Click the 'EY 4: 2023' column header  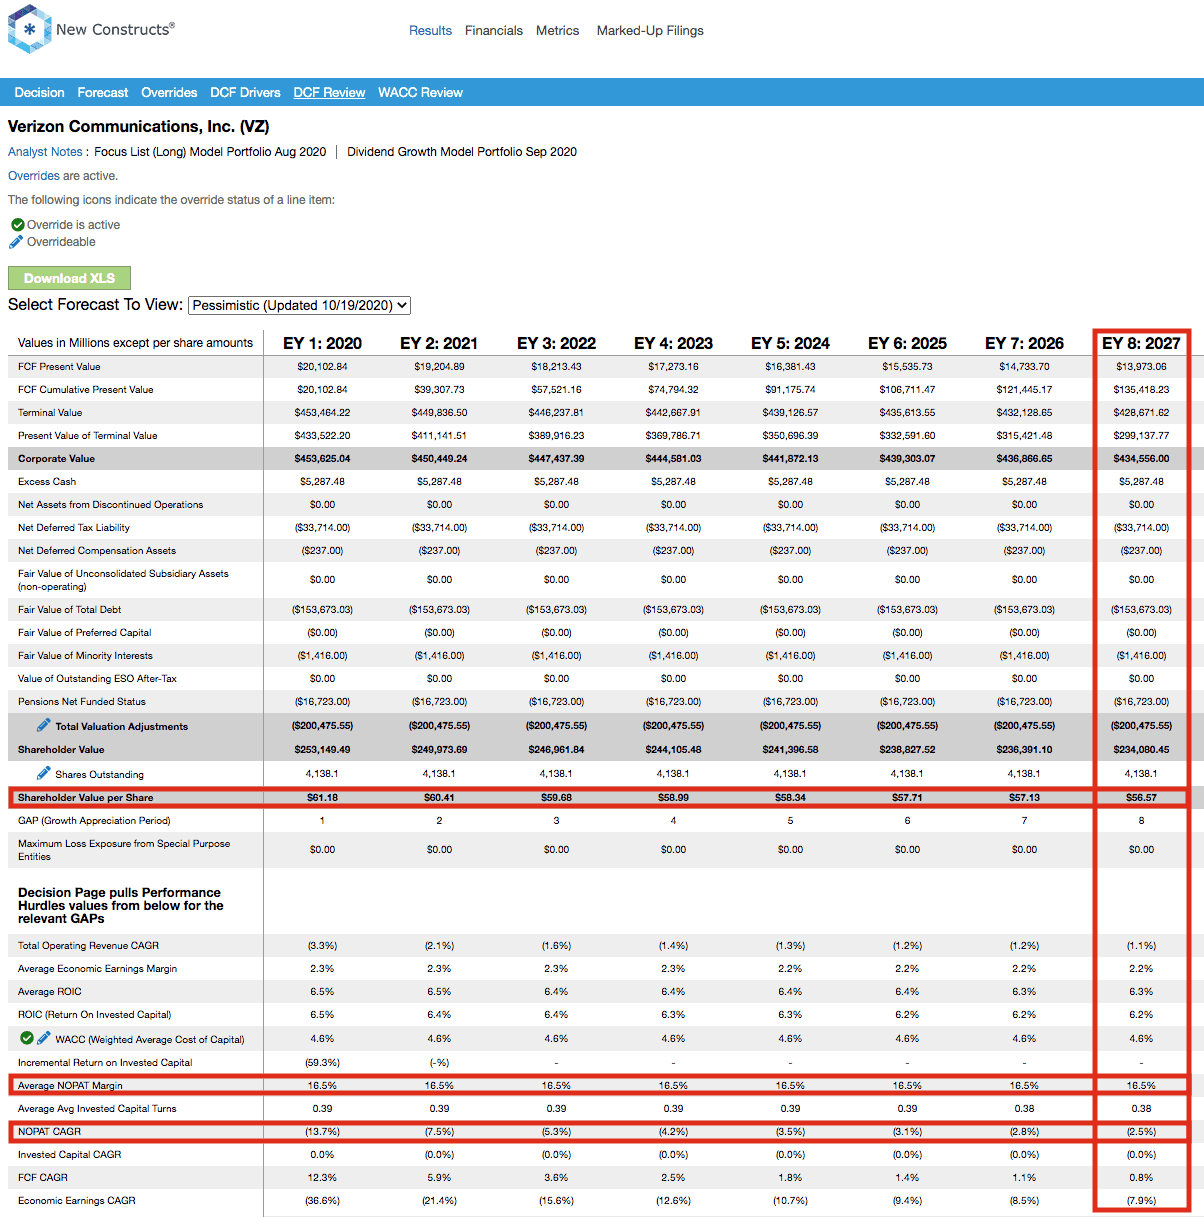pos(673,343)
